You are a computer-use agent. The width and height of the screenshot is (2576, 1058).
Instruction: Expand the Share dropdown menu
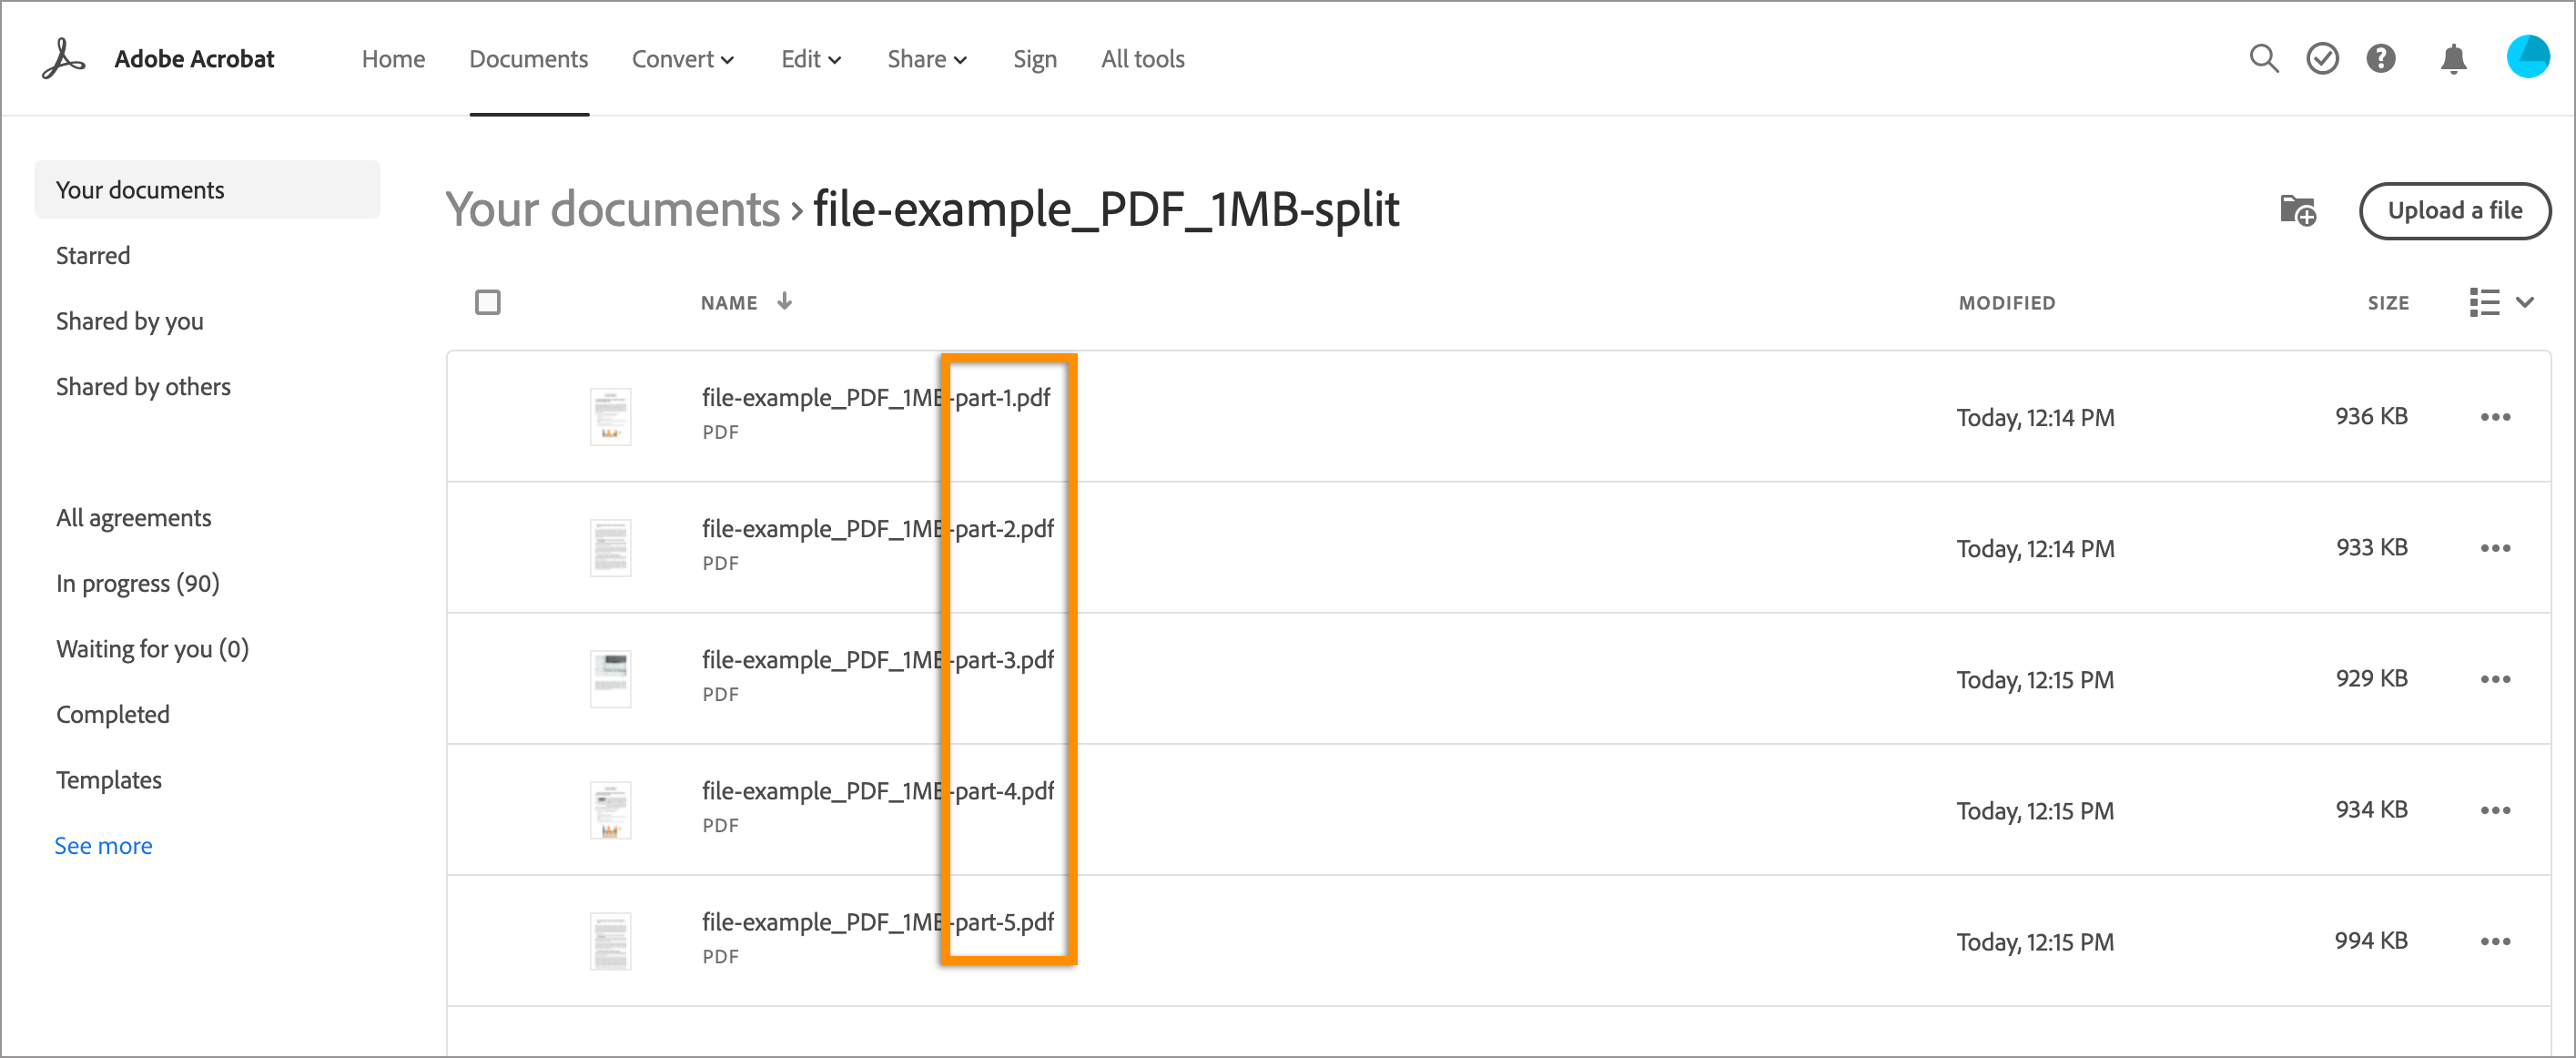[927, 59]
